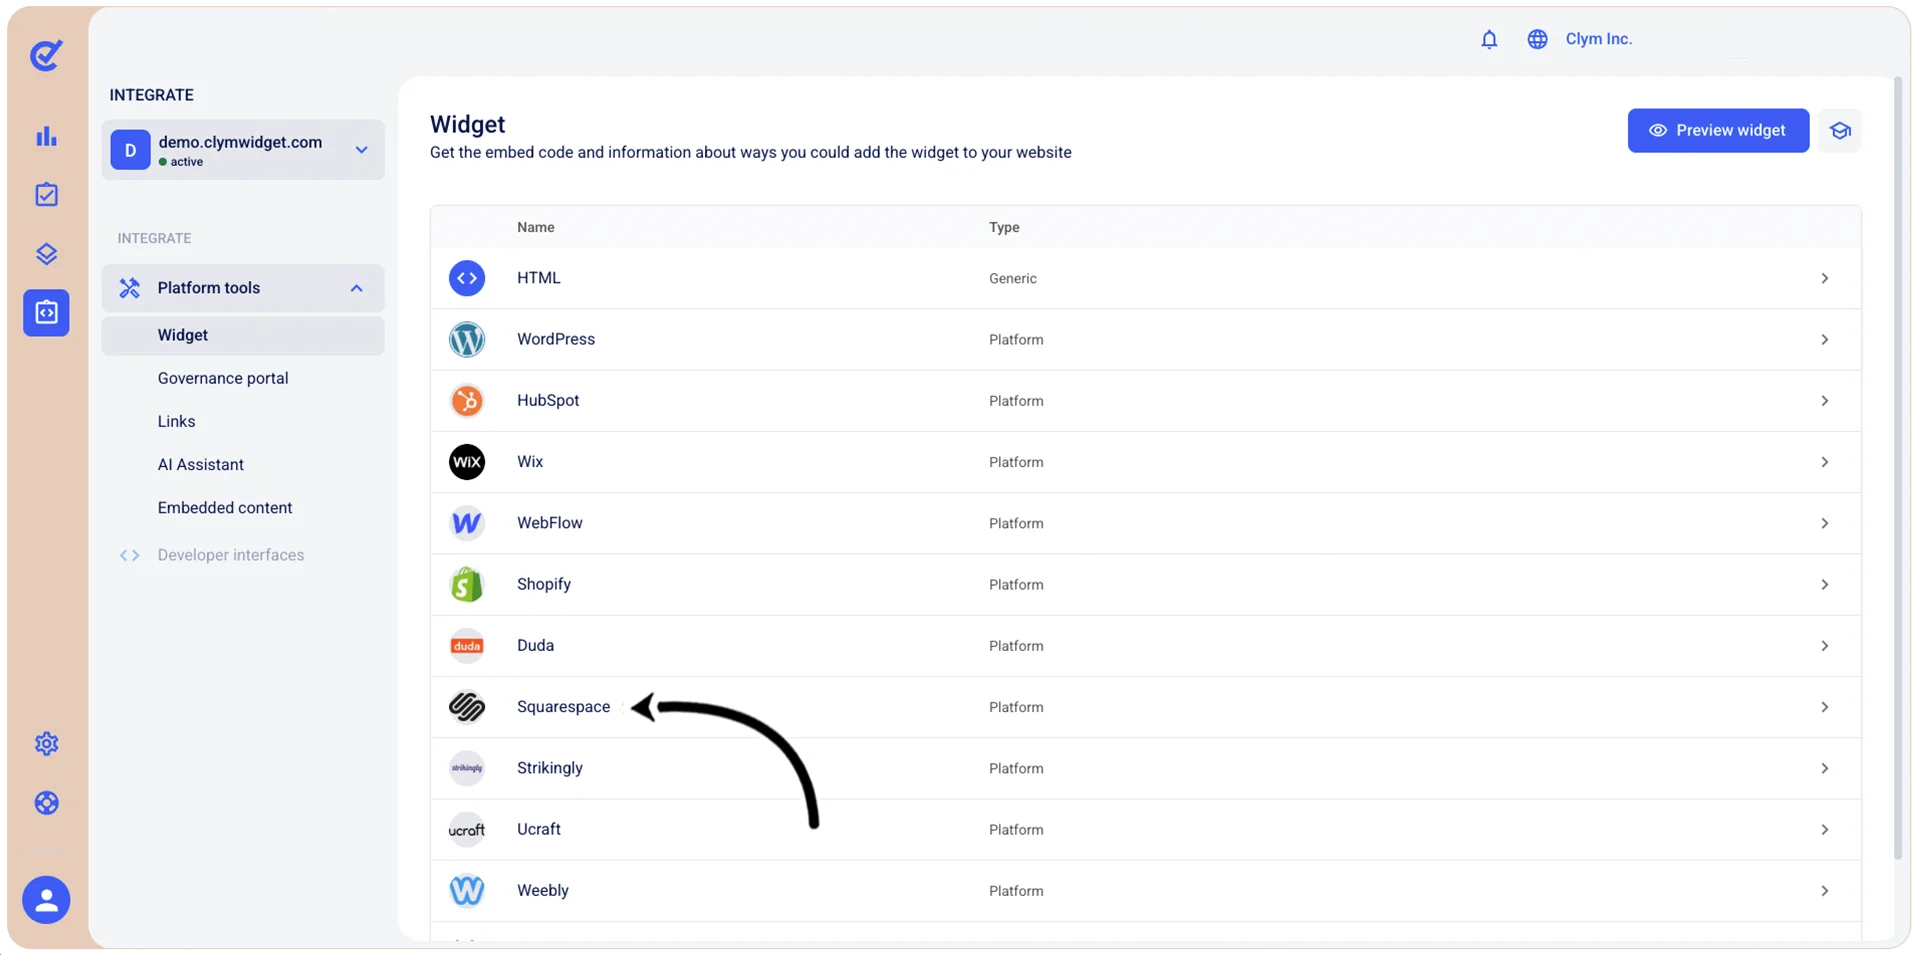Click the Generic type cell for HTML
Viewport: 1917px width, 955px height.
pyautogui.click(x=1012, y=279)
